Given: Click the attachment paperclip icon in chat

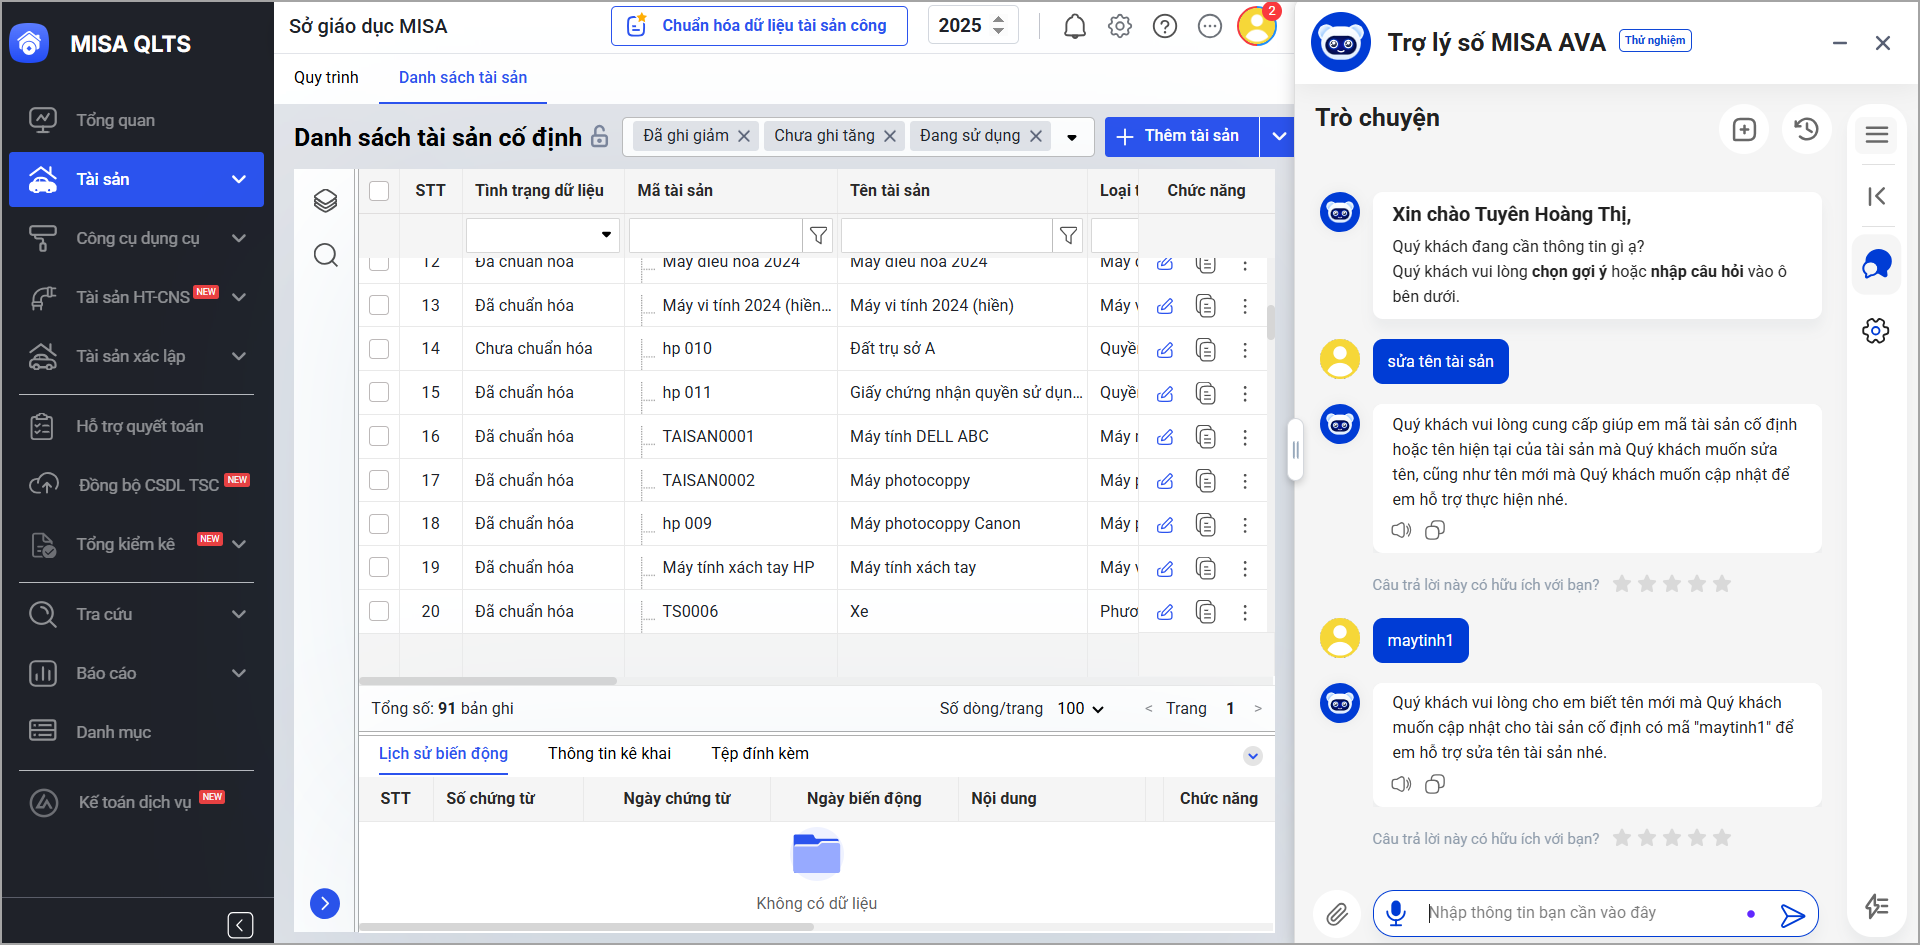Looking at the screenshot, I should [x=1337, y=913].
